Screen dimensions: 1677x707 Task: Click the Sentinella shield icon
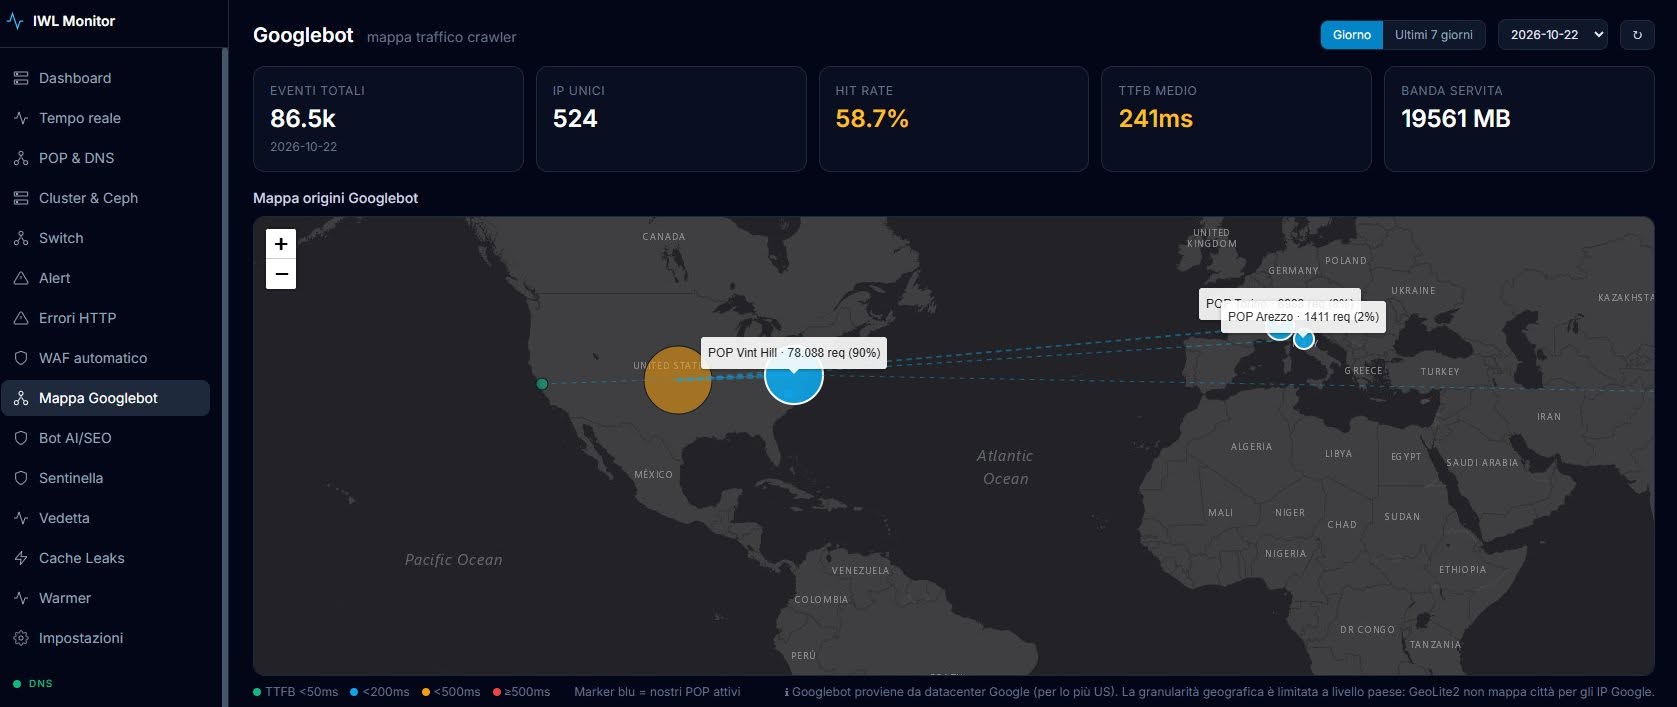[x=21, y=478]
